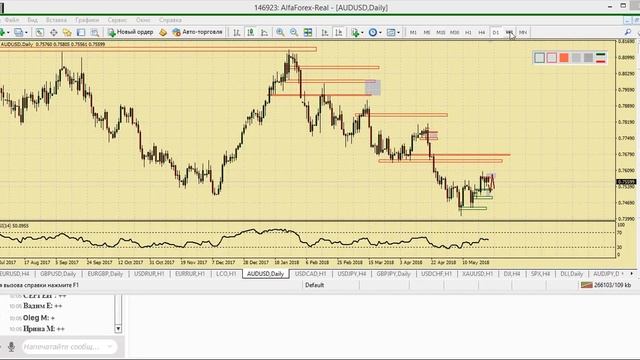Open the Вид menu
Image resolution: width=640 pixels, height=360 pixels.
coord(33,20)
